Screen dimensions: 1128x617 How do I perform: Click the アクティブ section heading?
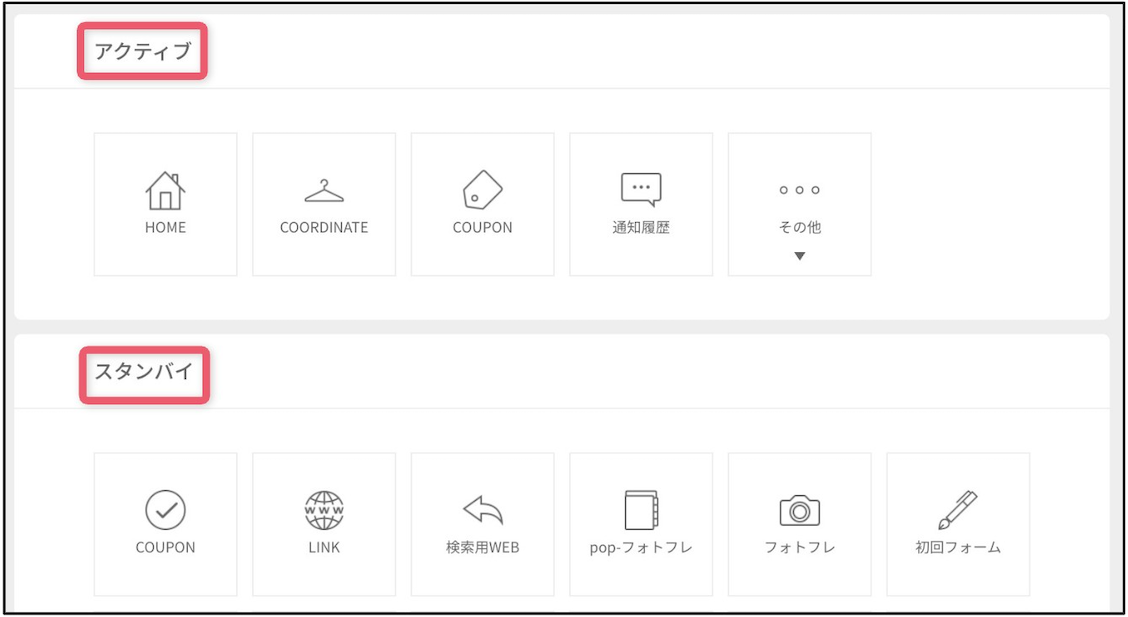click(x=142, y=51)
